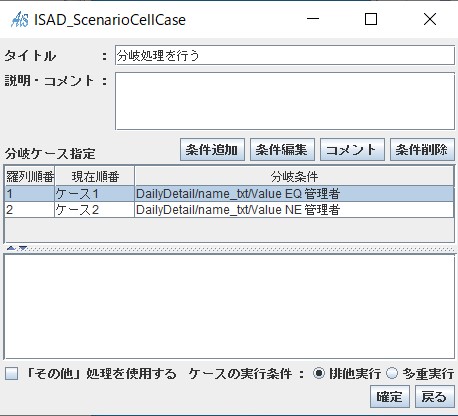
Task: Click inside the 説明・コメント text area
Action: (285, 101)
